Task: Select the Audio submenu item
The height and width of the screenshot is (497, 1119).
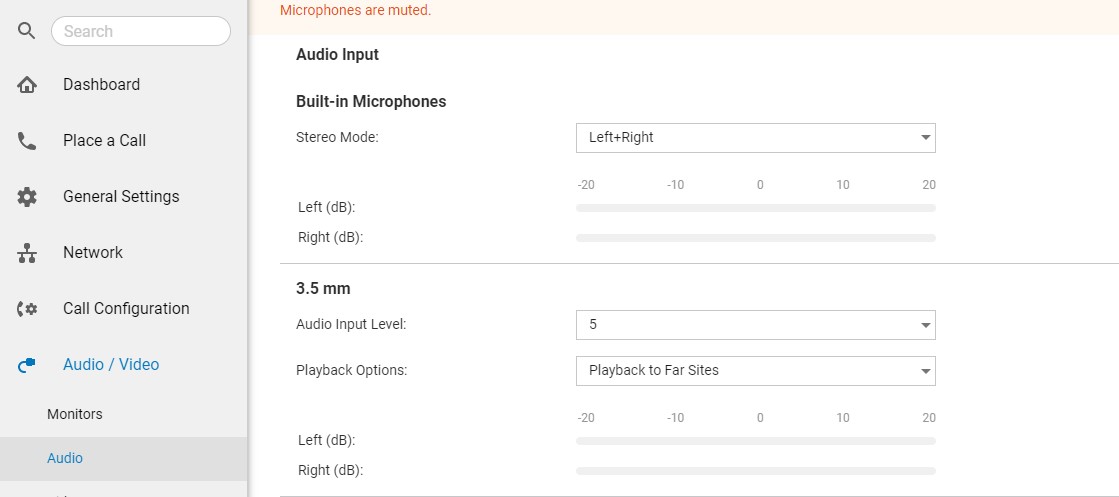Action: coord(65,458)
